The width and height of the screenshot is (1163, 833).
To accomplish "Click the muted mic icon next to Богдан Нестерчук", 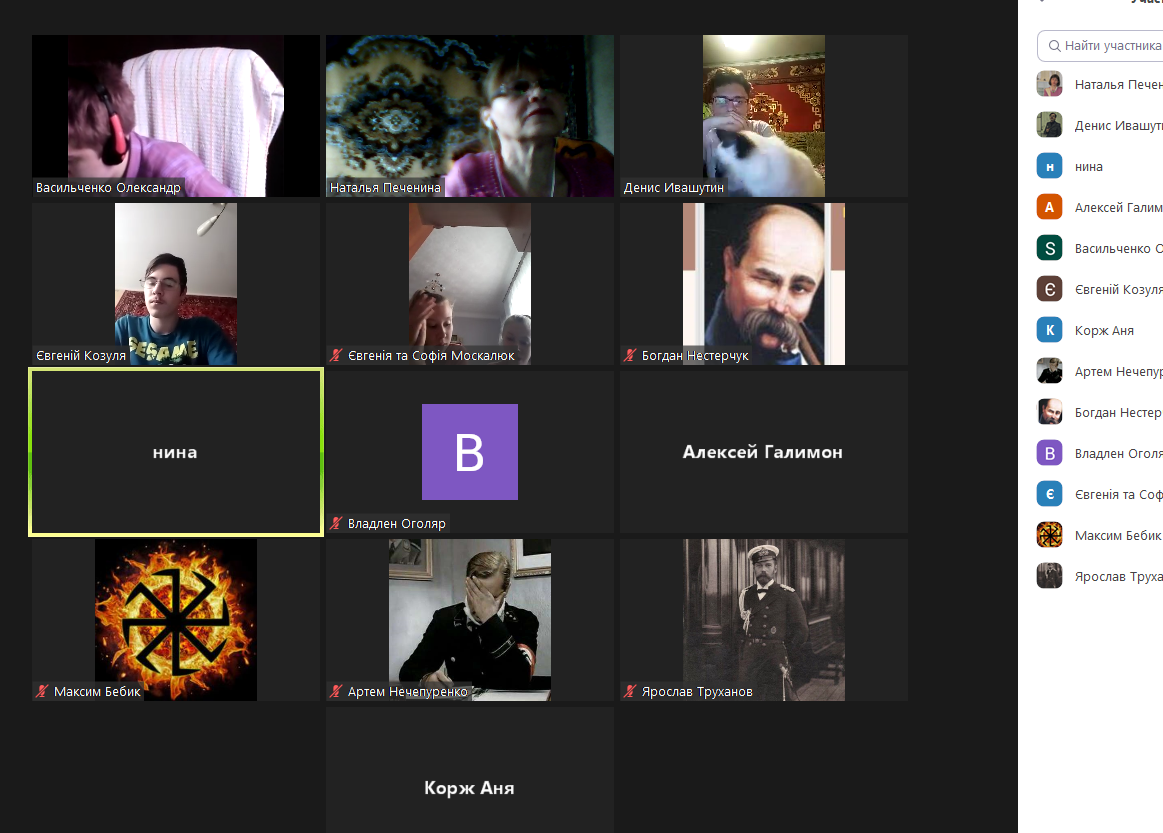I will (x=630, y=355).
